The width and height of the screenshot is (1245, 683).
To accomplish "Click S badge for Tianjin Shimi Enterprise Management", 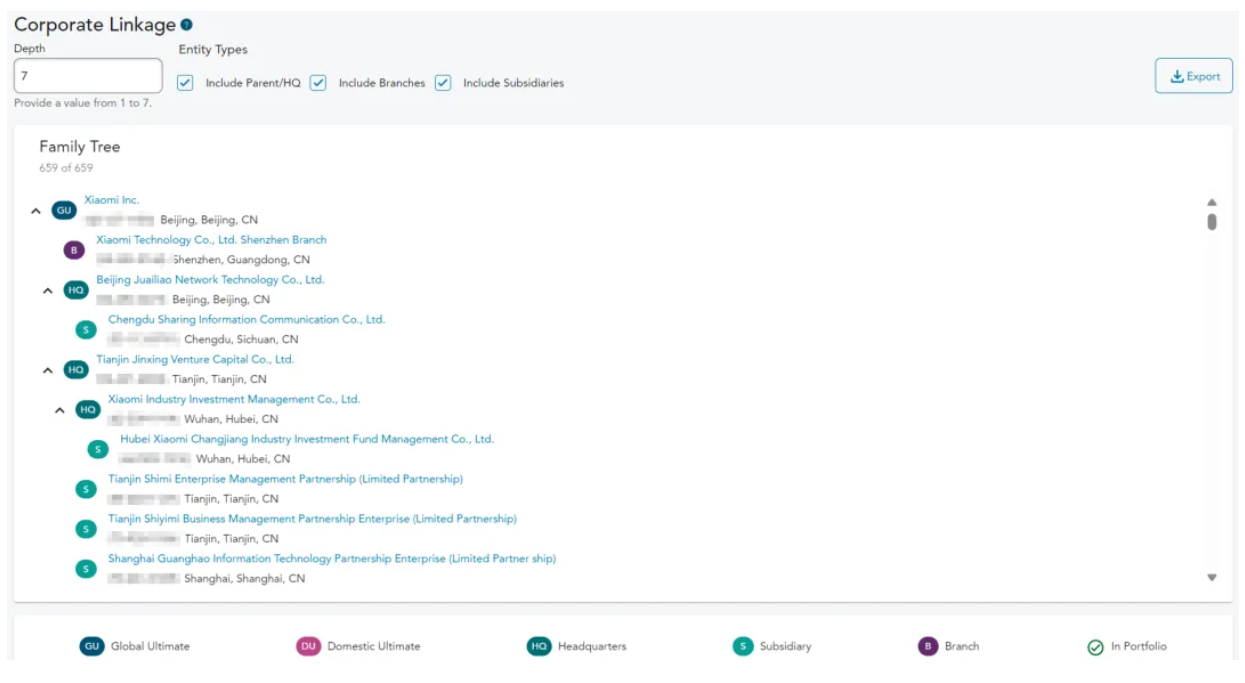I will 86,489.
